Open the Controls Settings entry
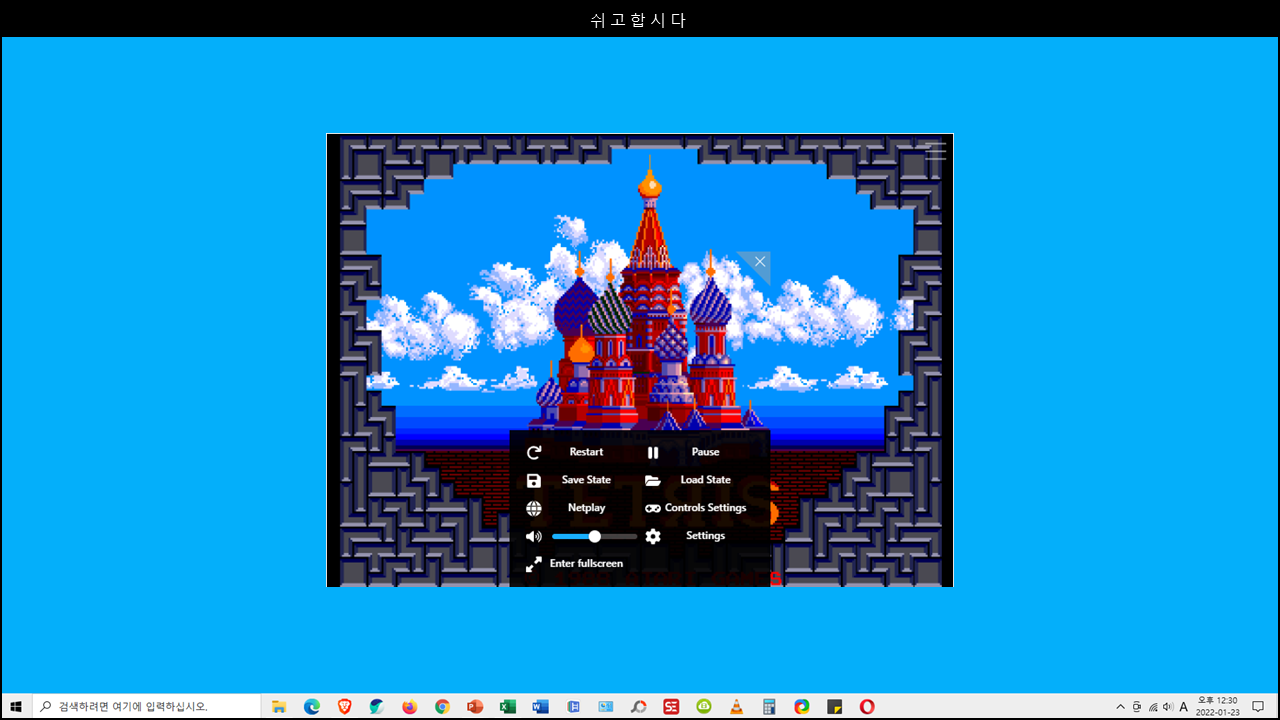 (705, 508)
